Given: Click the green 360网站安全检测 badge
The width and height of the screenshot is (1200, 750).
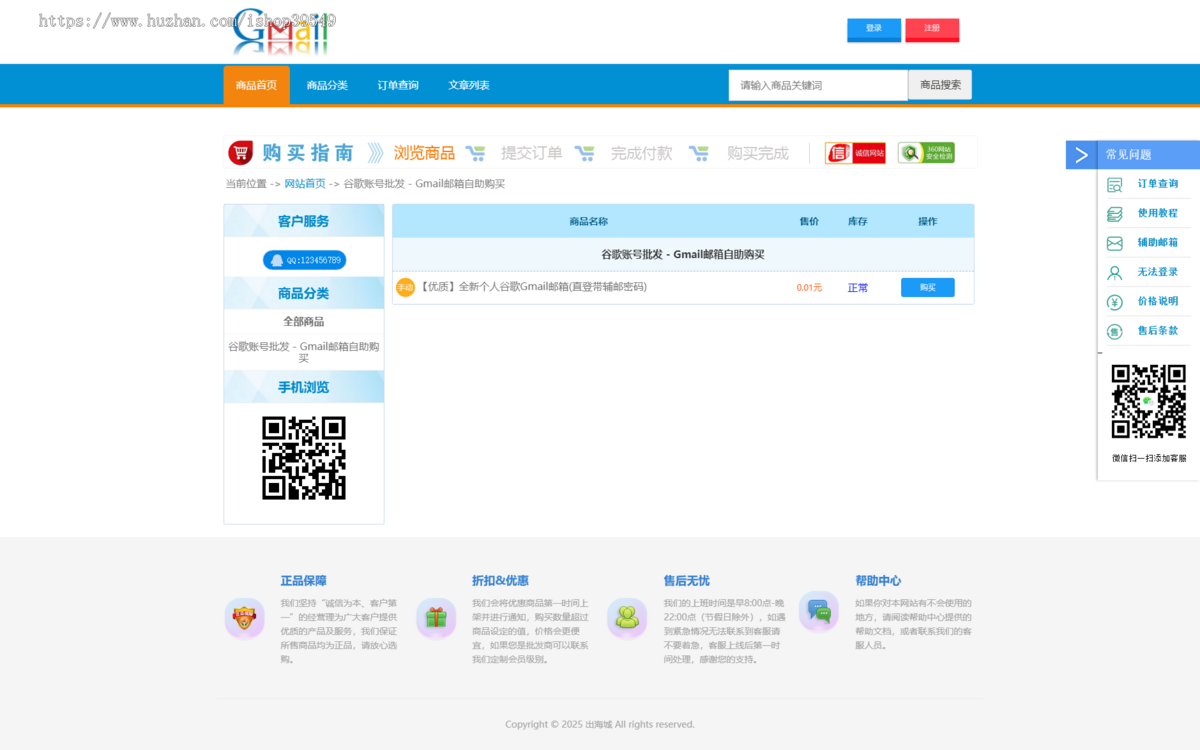Looking at the screenshot, I should (926, 153).
